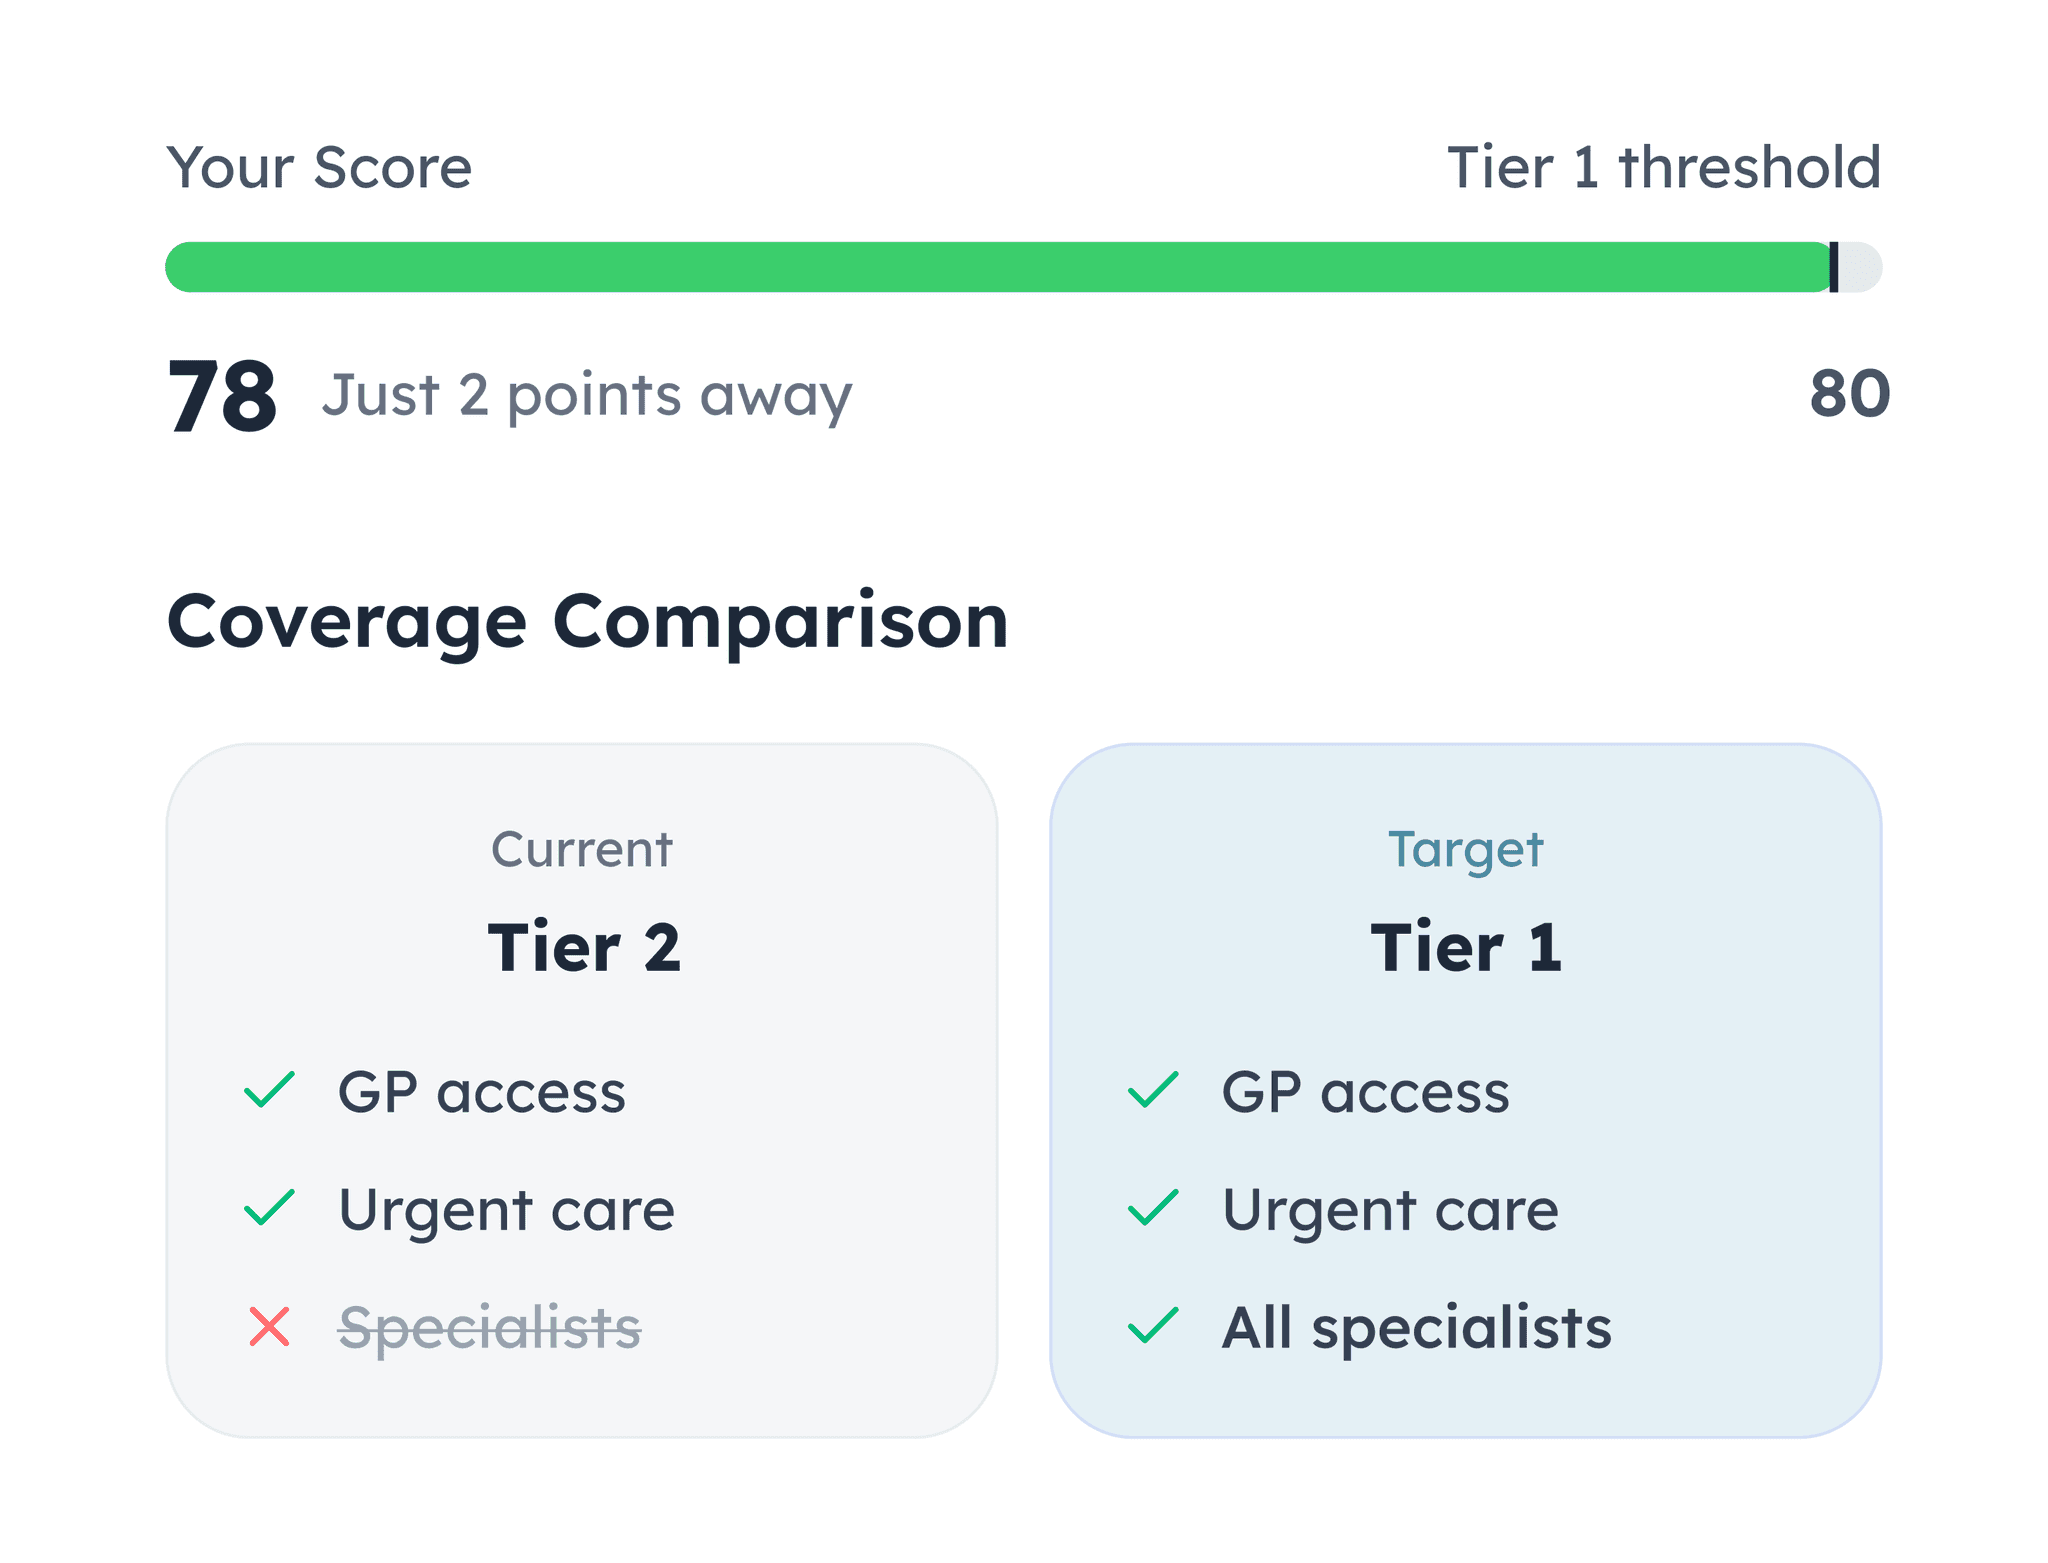Click the All specialists feature text
This screenshot has height=1563, width=2048.
[x=1417, y=1329]
